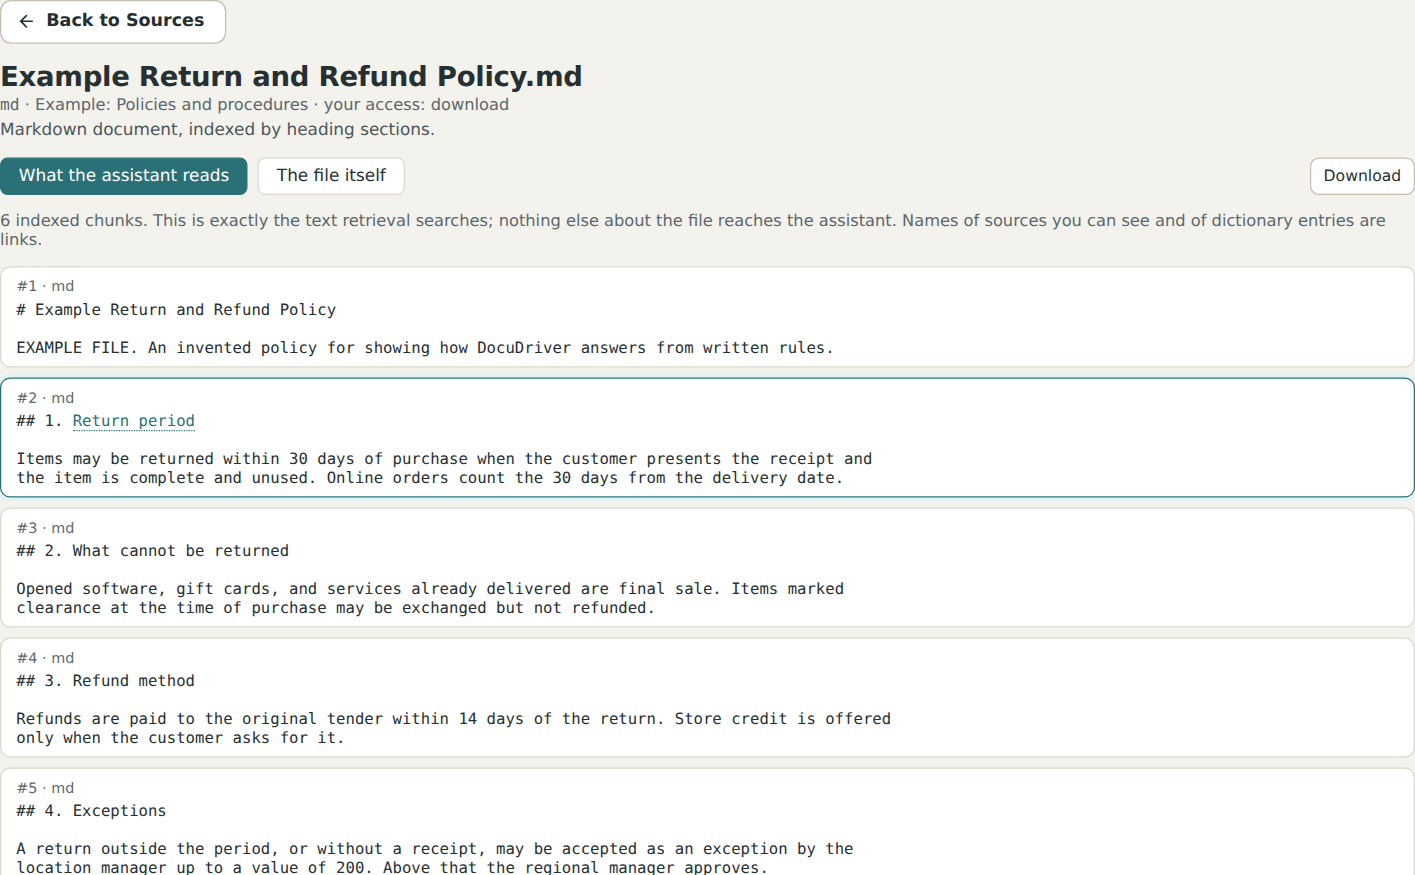Open the "Return period" dictionary link
The height and width of the screenshot is (875, 1415).
tap(134, 421)
